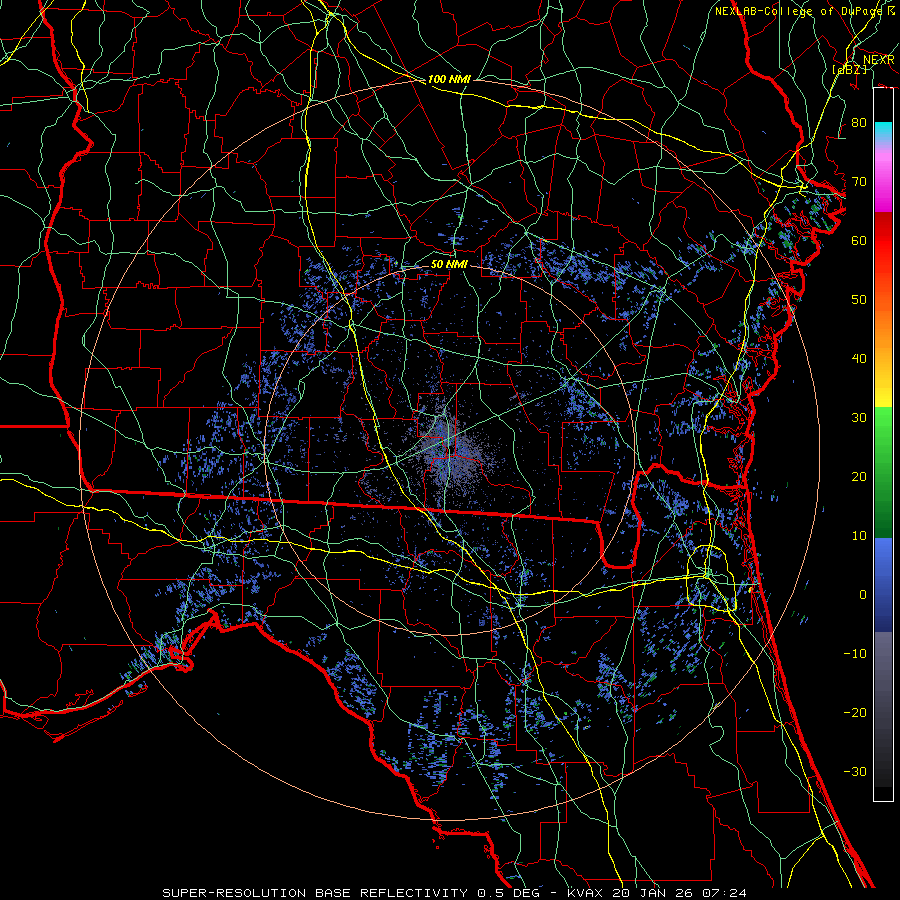Click the gray clutter at the radar center
900x900 pixels.
[451, 451]
